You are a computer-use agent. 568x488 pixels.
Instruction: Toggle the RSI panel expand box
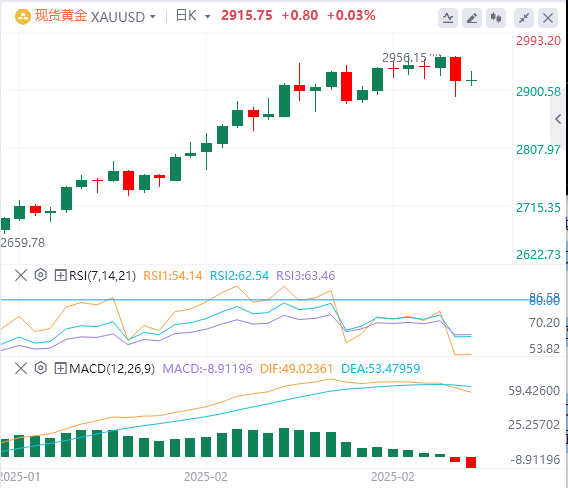[60, 276]
